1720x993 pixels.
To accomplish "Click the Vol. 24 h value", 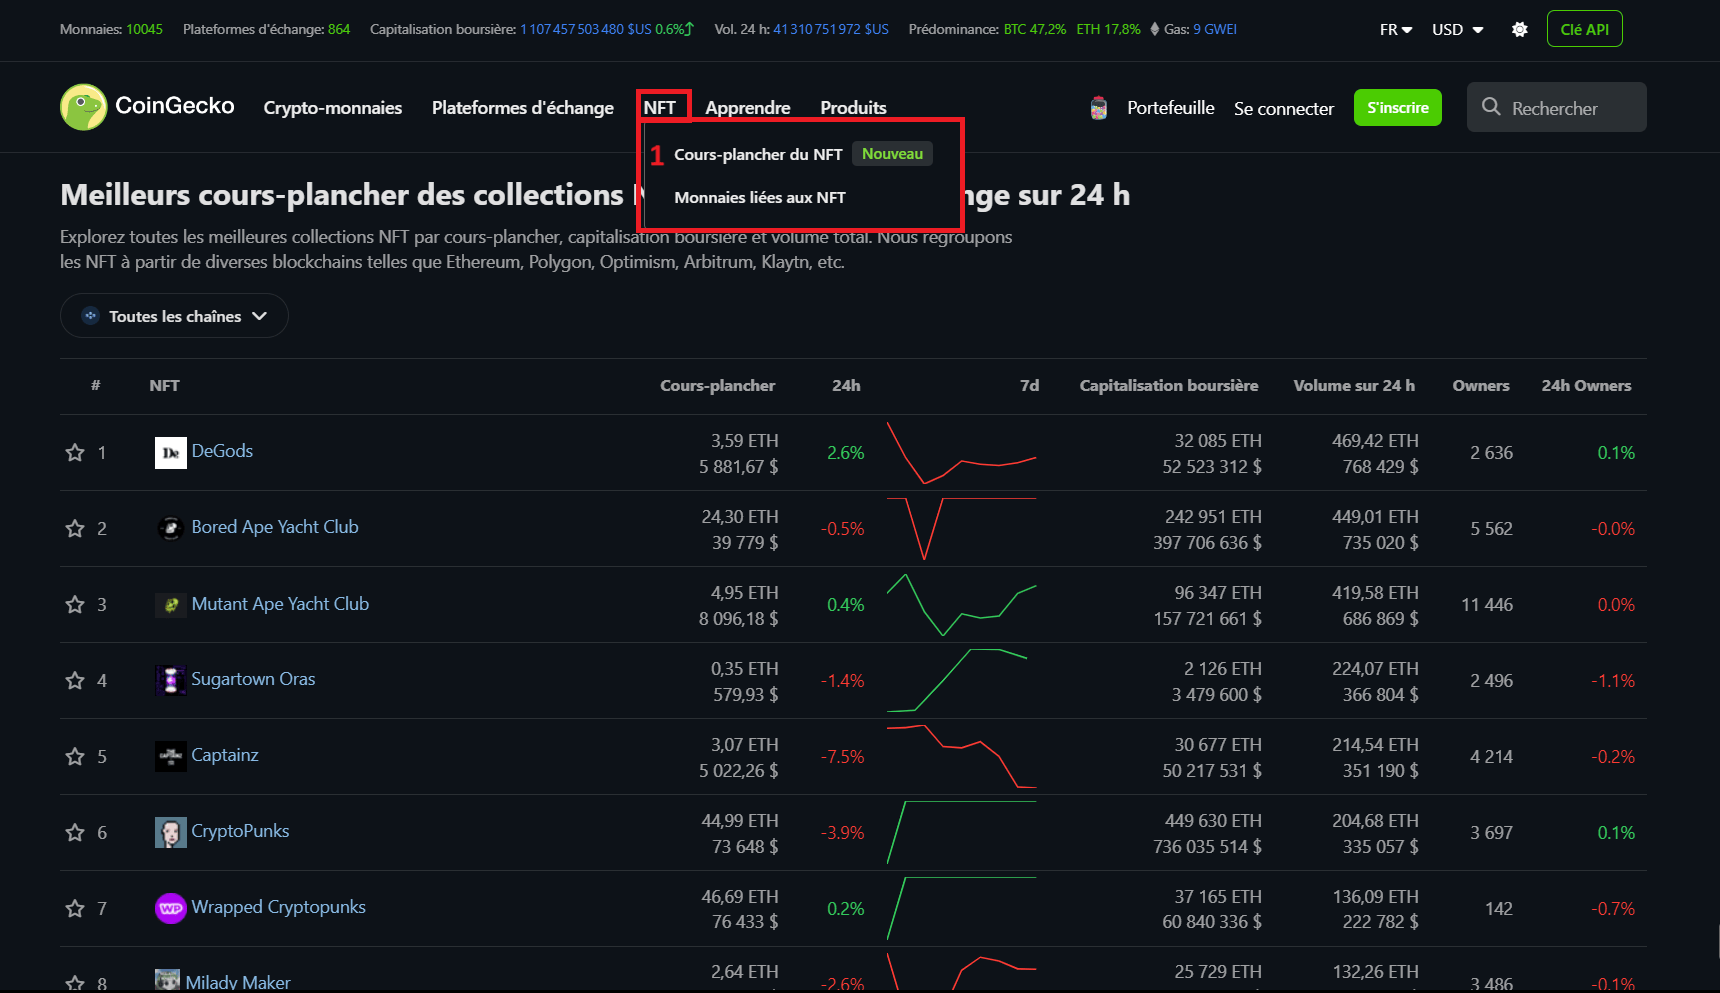I will point(831,29).
